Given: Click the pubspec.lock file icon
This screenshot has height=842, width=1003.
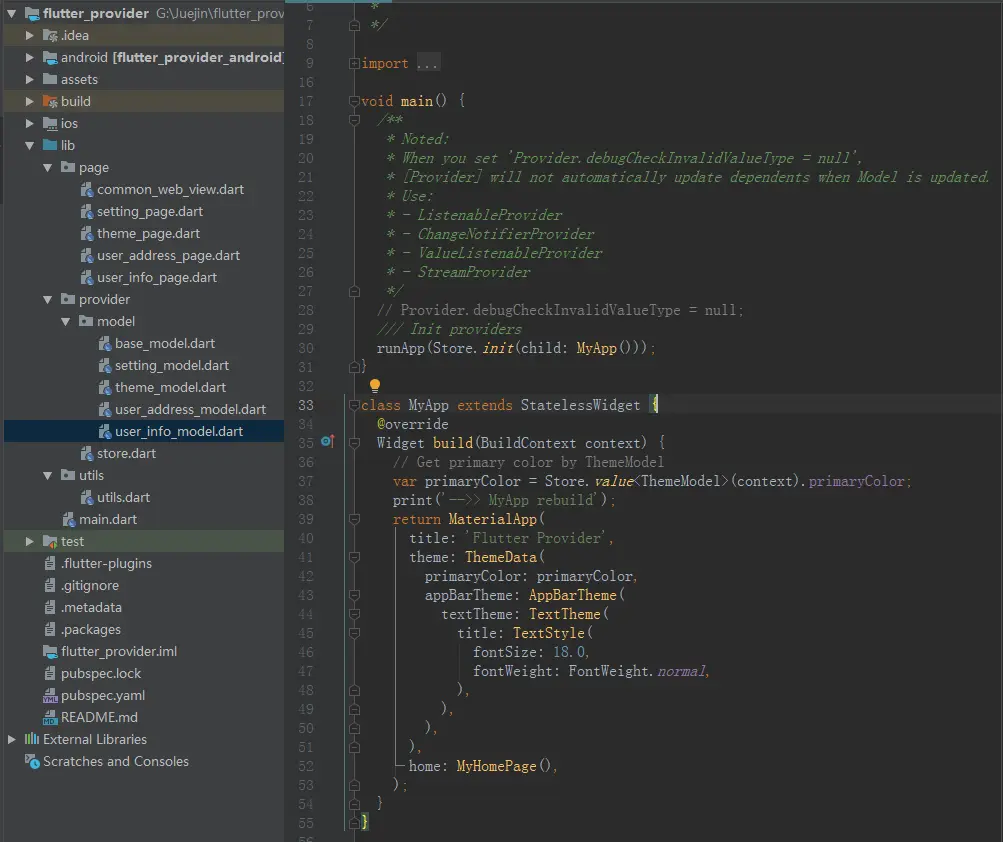Looking at the screenshot, I should [x=50, y=673].
